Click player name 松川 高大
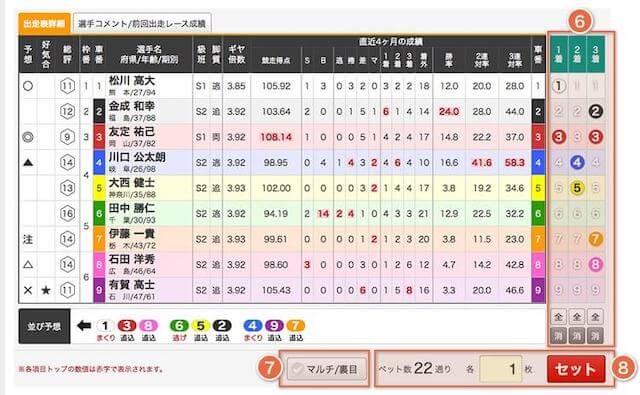The width and height of the screenshot is (640, 395). (132, 81)
